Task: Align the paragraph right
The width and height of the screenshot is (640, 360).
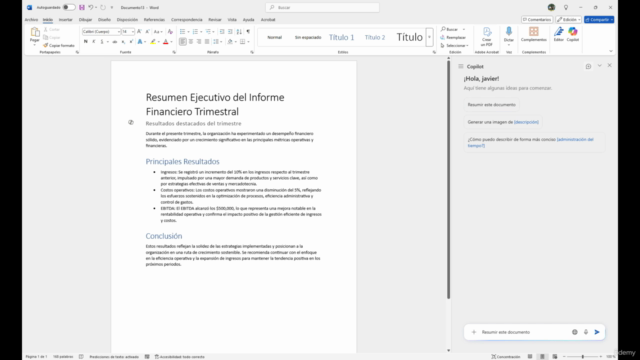Action: click(x=199, y=42)
